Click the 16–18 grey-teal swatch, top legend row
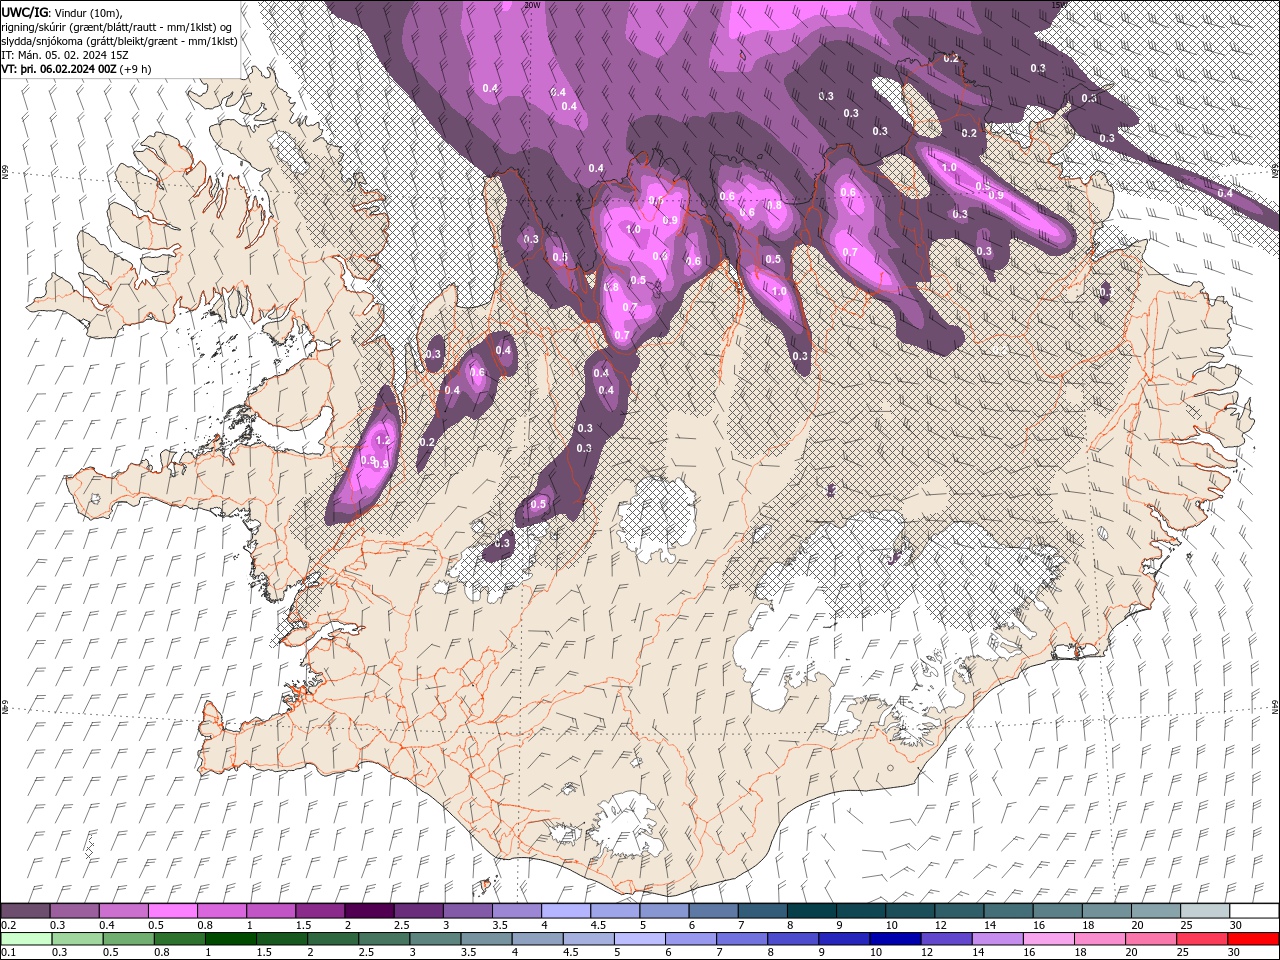Viewport: 1280px width, 960px height. 1058,911
